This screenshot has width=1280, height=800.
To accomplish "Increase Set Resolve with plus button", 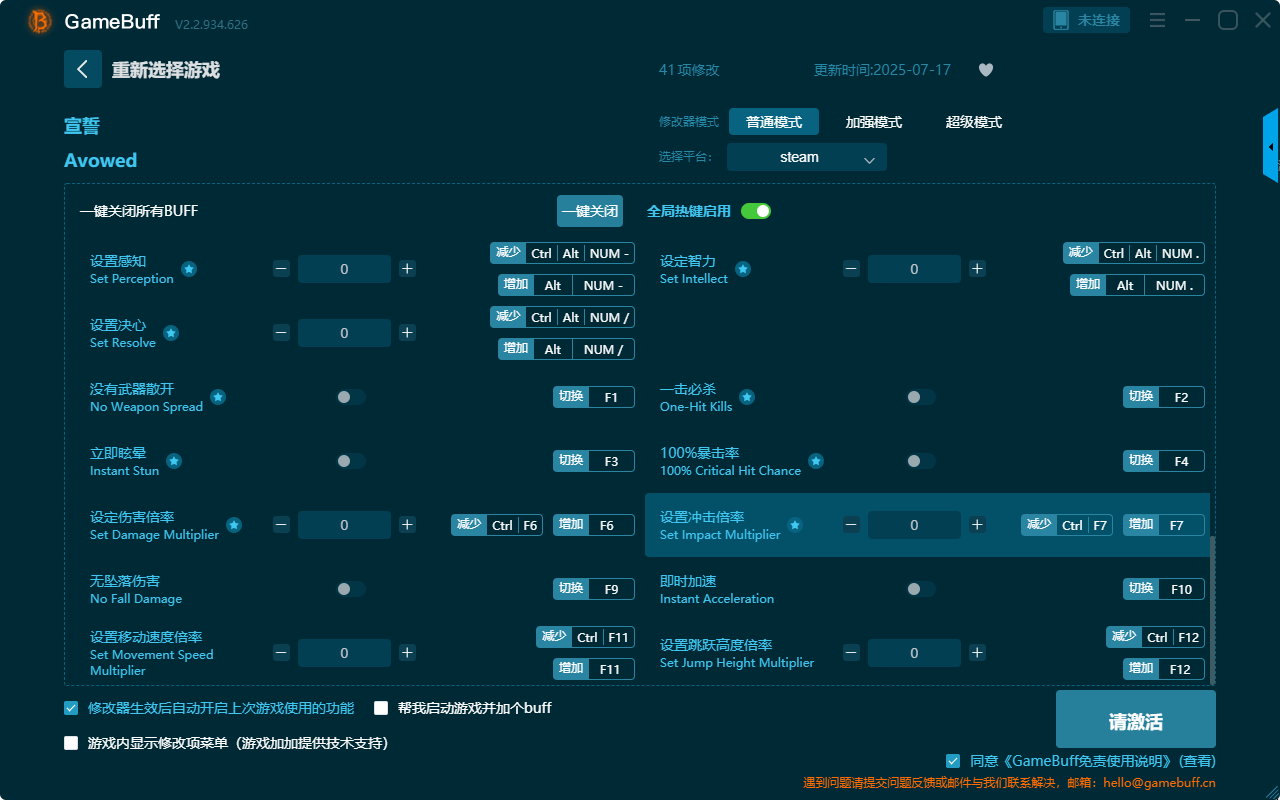I will (x=407, y=333).
